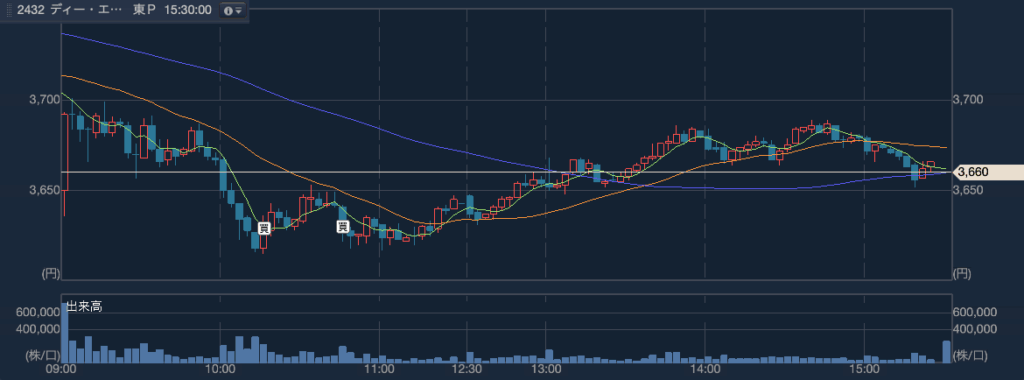Viewport: 1024px width, 380px height.
Task: Click the left-axis 3,700 price label
Action: [44, 100]
